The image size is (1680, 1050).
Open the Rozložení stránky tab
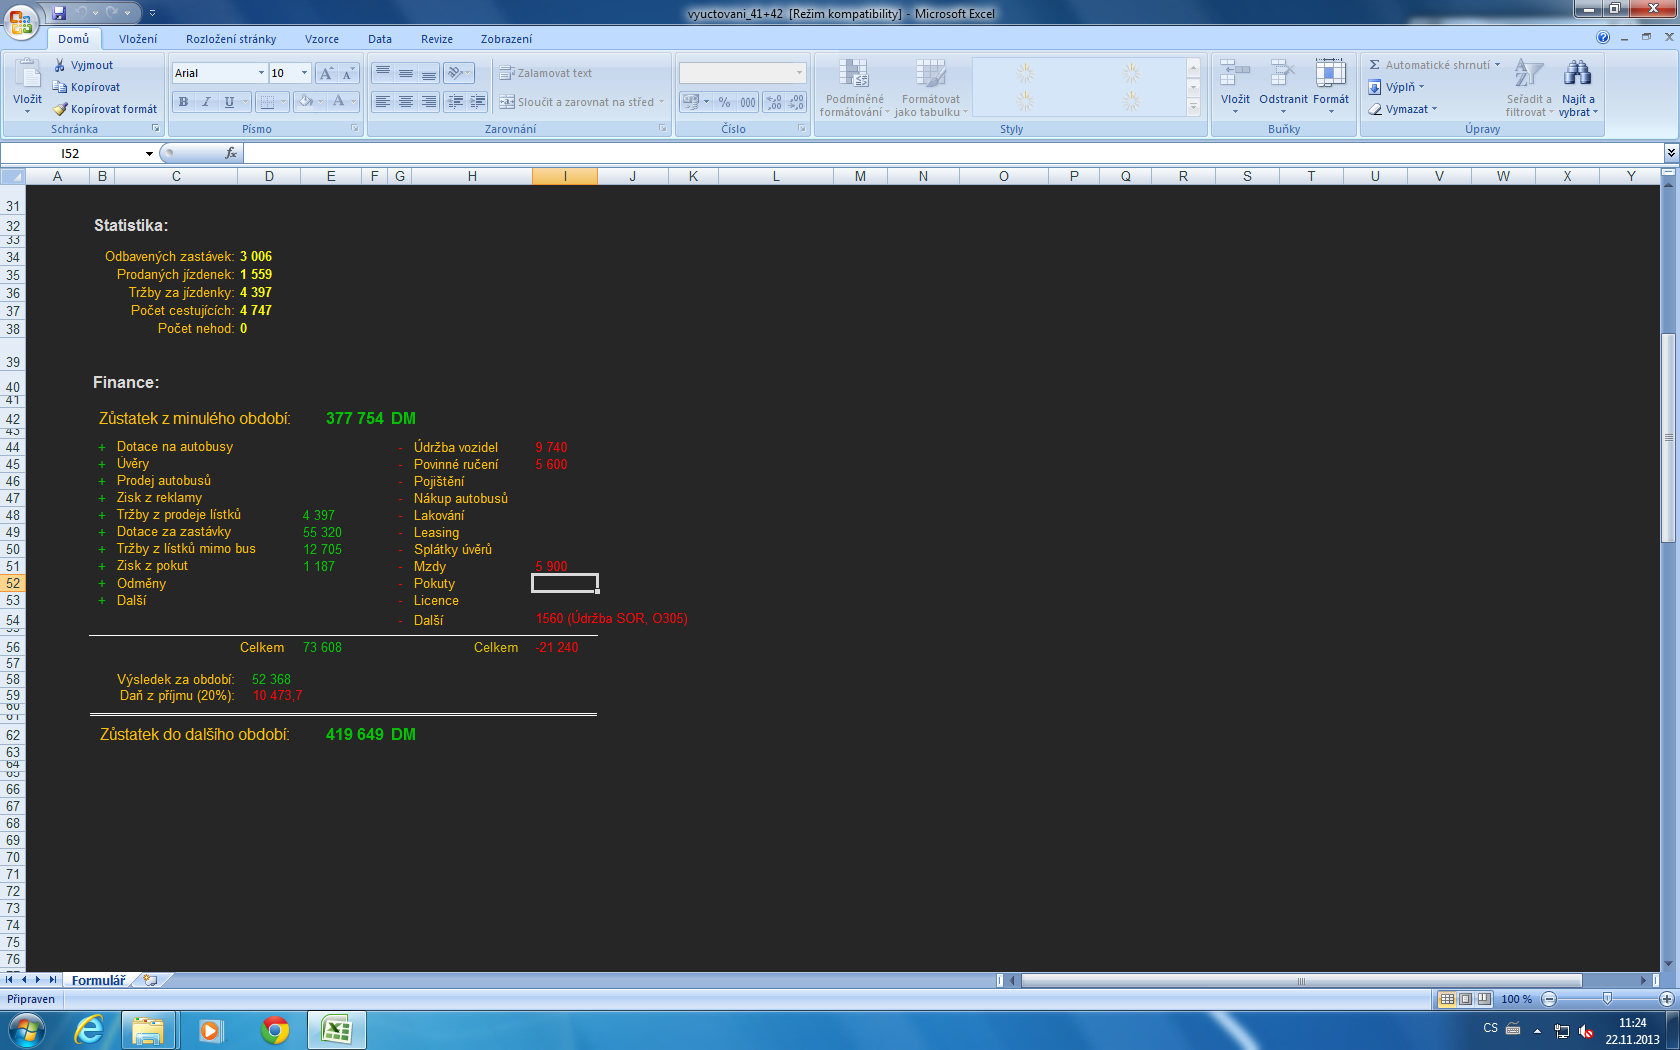click(x=230, y=39)
